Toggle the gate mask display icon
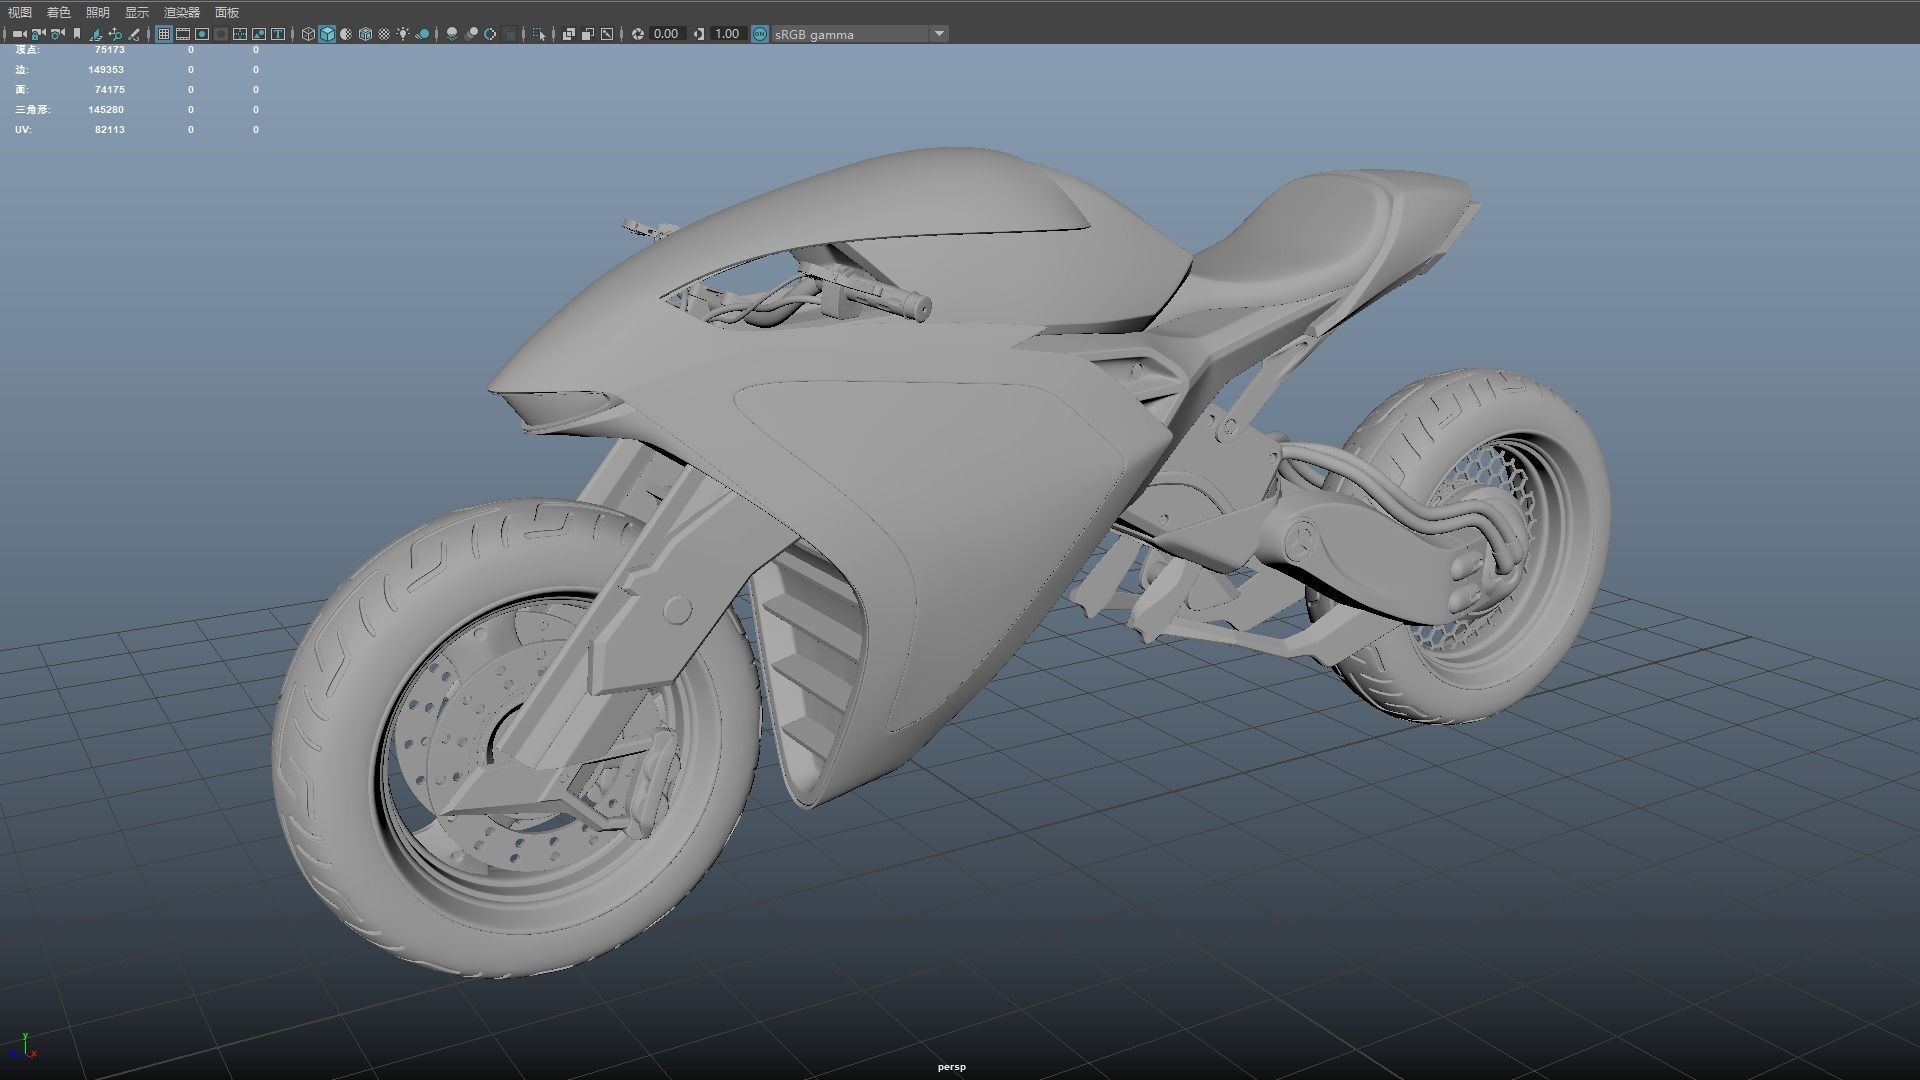 tap(220, 33)
